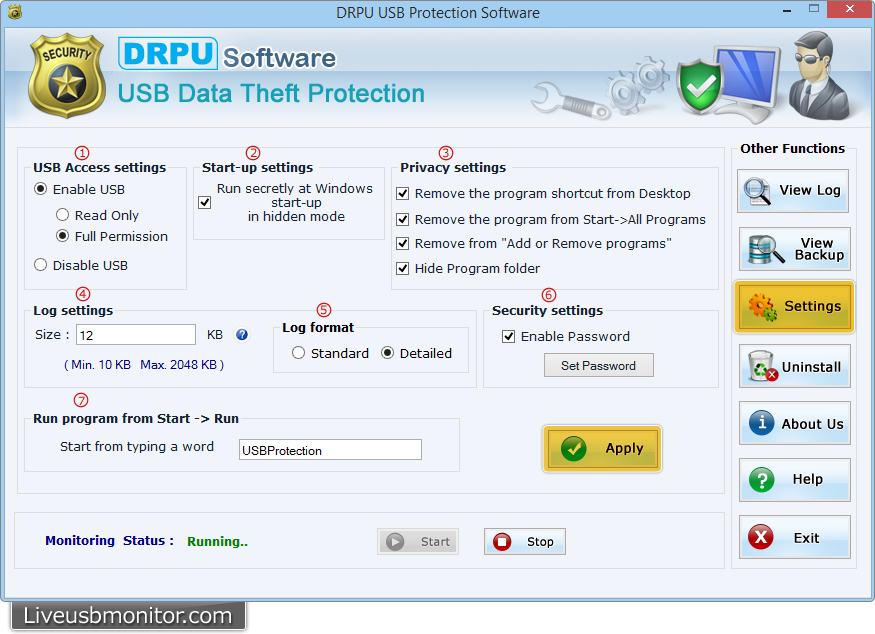Viewport: 875px width, 634px height.
Task: Click the About Us info icon
Action: point(762,422)
